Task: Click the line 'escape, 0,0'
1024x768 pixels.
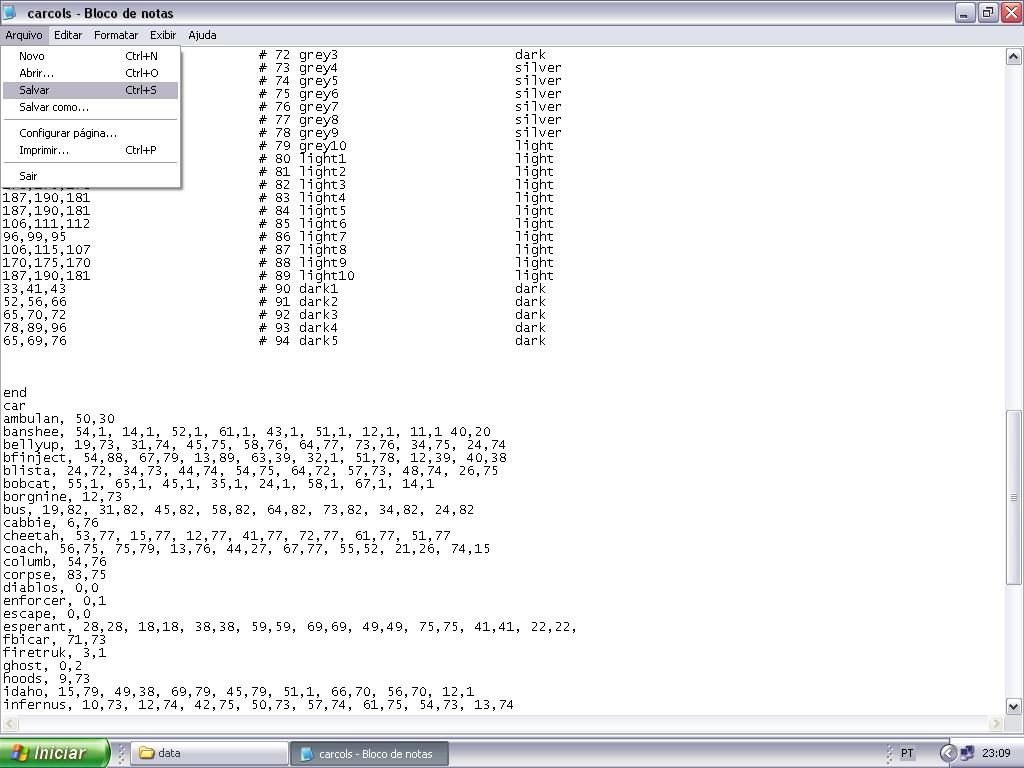Action: [47, 615]
